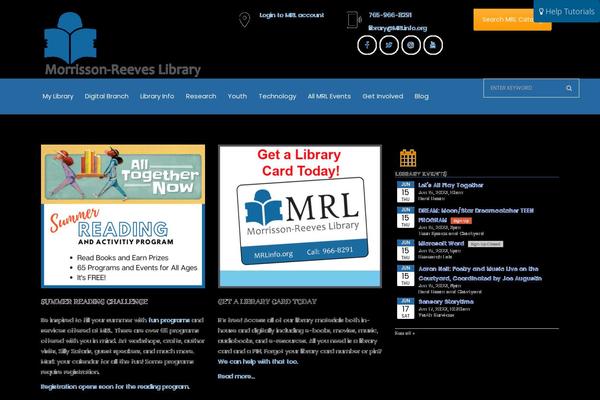Open the Instagram social icon
This screenshot has width=600, height=400.
pyautogui.click(x=411, y=45)
